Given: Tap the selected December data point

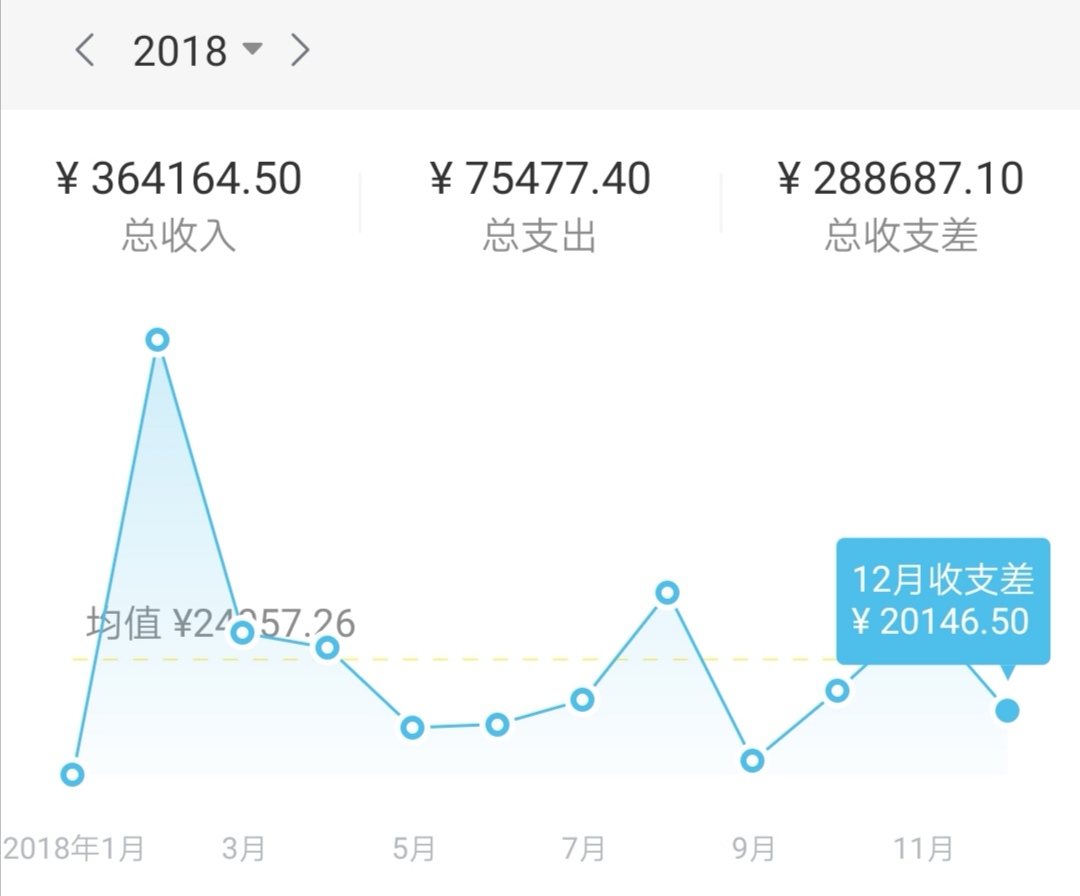Looking at the screenshot, I should pyautogui.click(x=1007, y=711).
